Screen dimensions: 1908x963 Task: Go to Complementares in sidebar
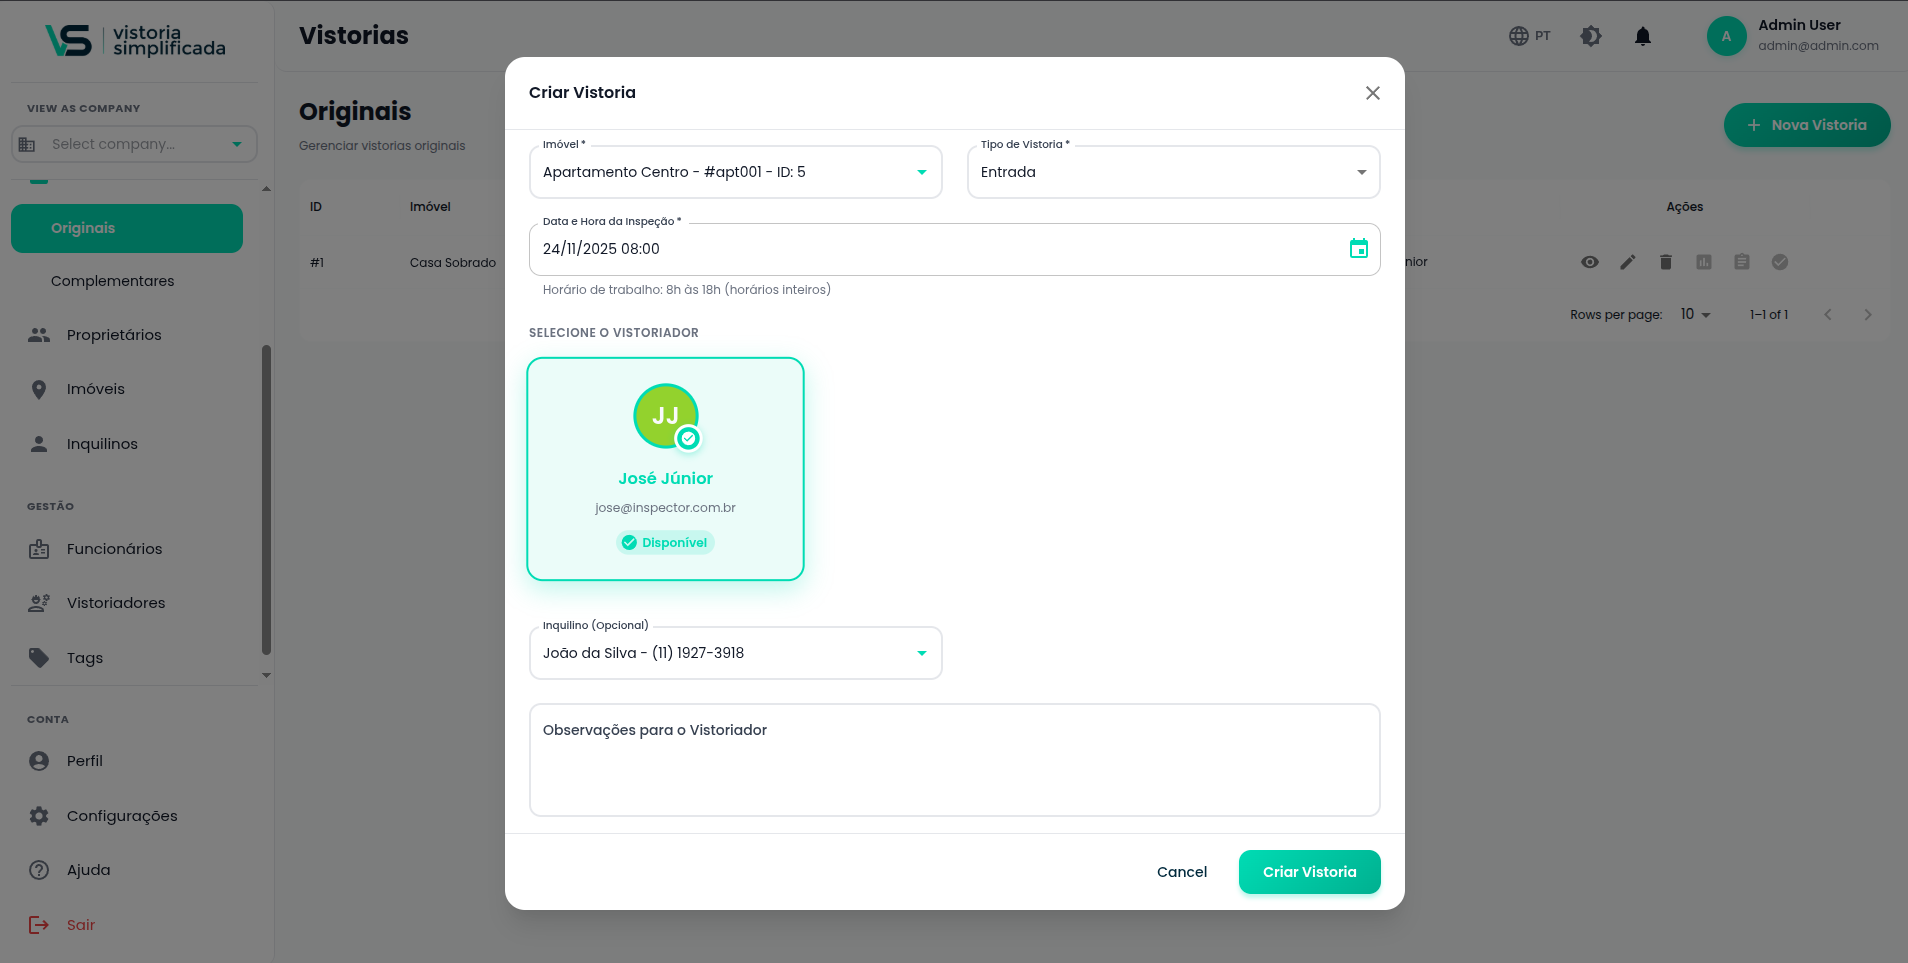tap(112, 281)
